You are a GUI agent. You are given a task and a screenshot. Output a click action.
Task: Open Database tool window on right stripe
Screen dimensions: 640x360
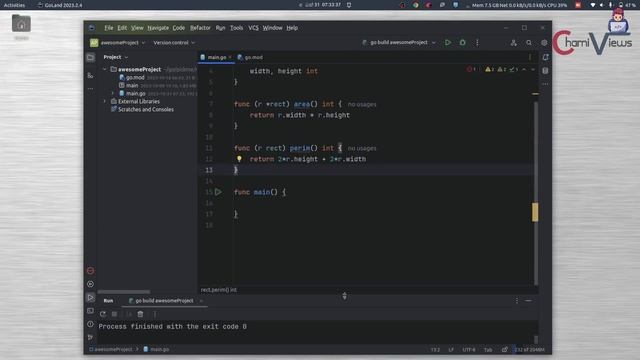545,71
